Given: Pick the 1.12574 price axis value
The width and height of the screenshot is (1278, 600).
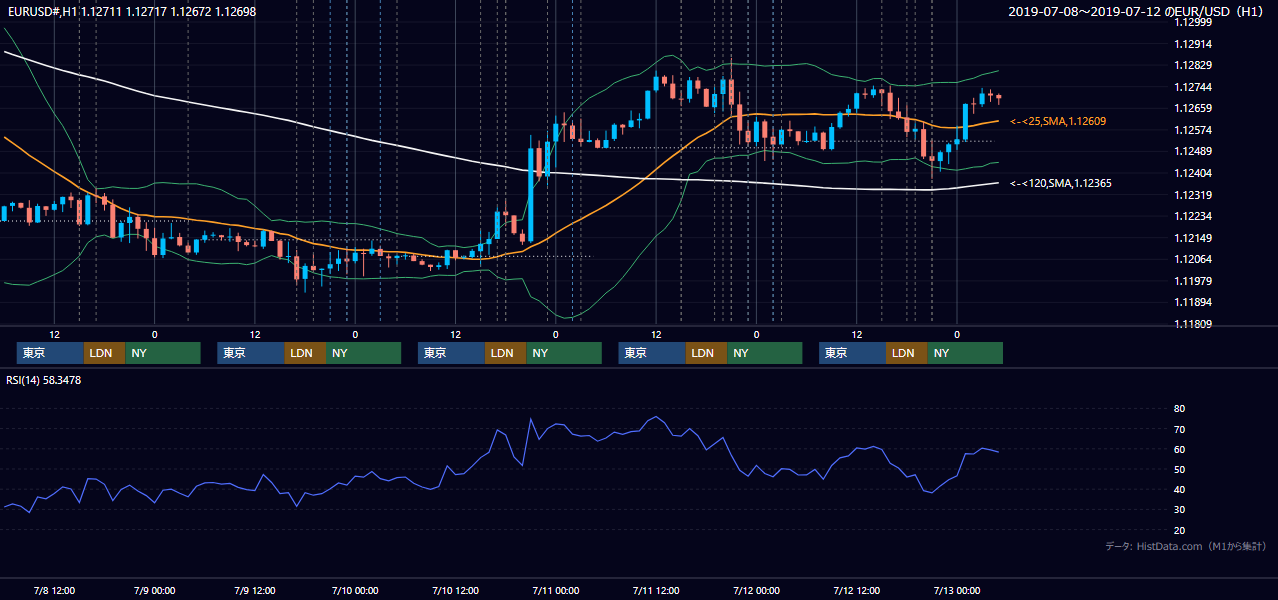Looking at the screenshot, I should click(x=1191, y=130).
